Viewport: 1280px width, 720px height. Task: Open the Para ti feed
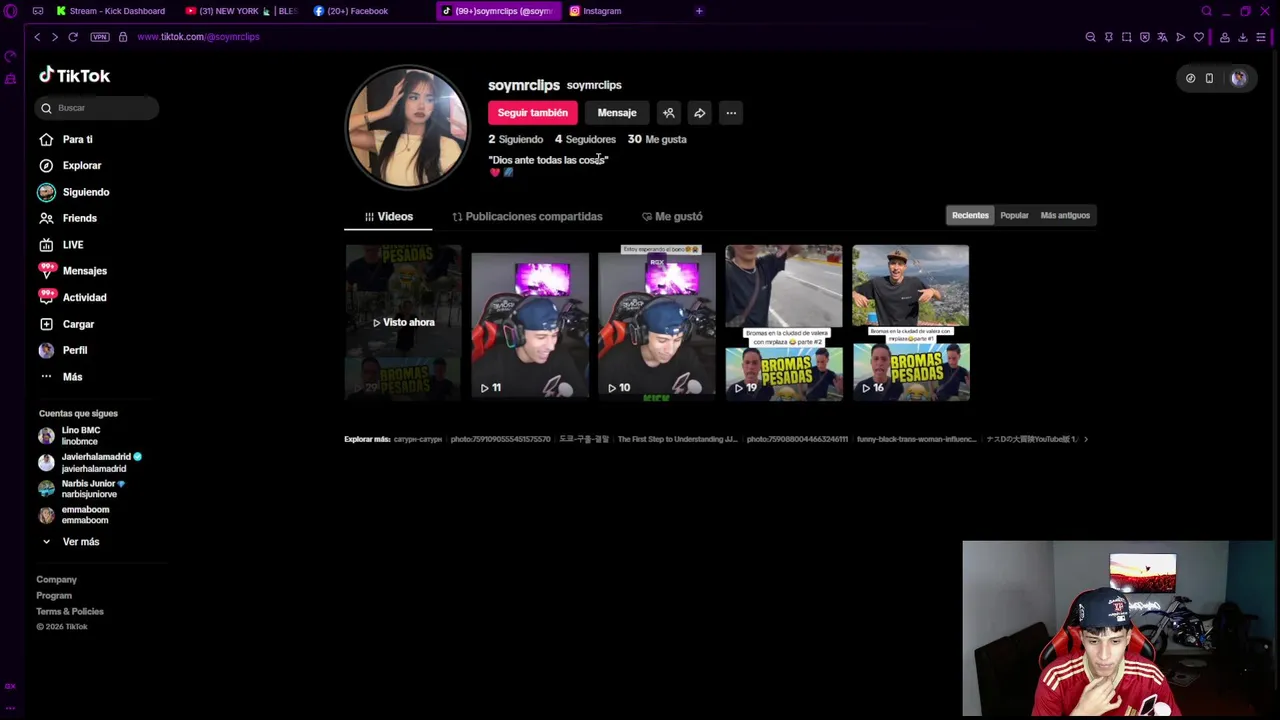(66, 139)
